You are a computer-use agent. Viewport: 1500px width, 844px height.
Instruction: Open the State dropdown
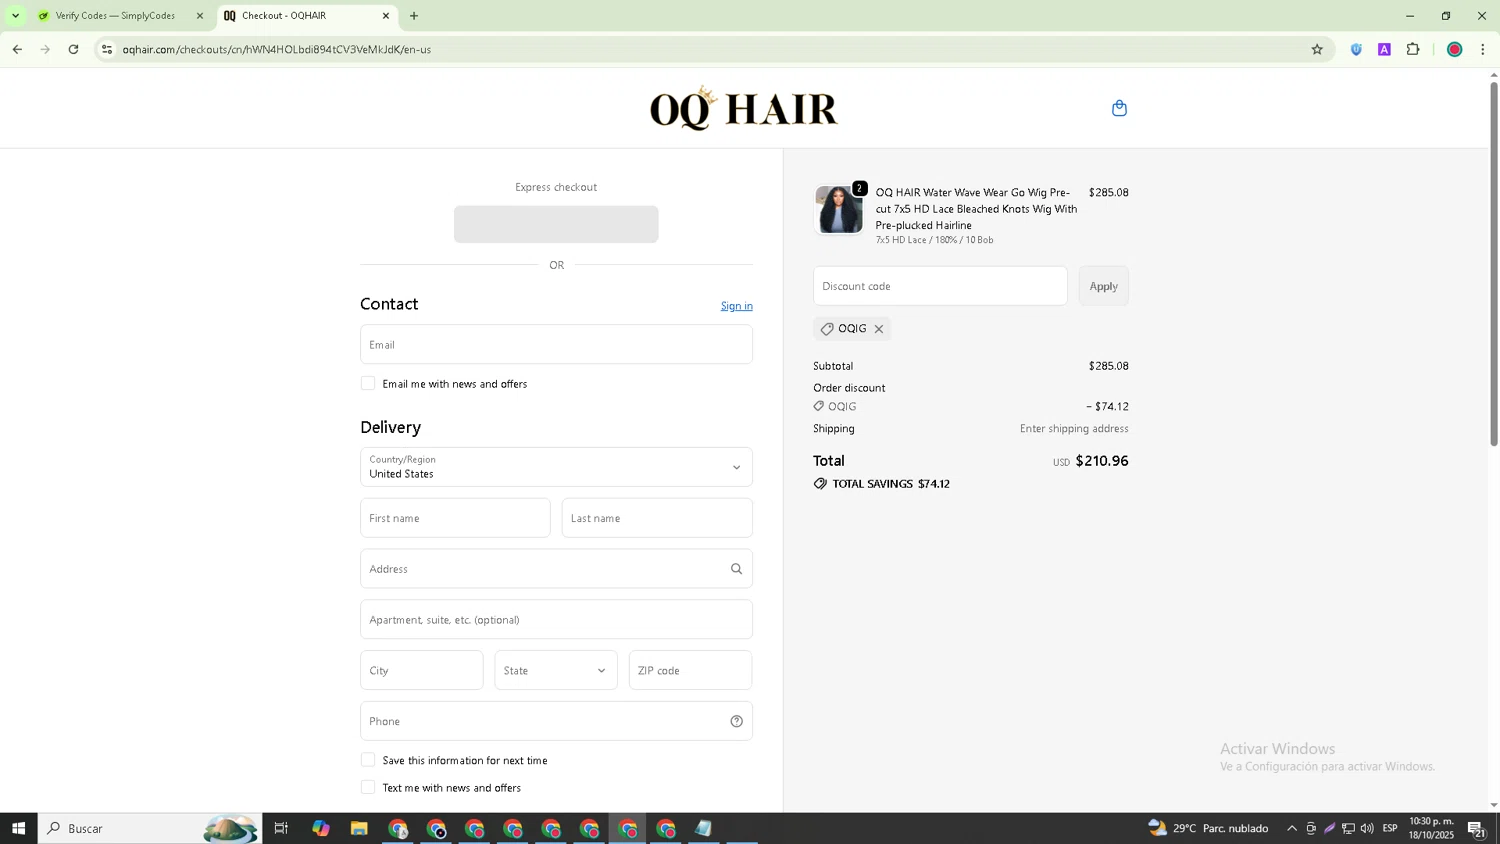pyautogui.click(x=556, y=670)
